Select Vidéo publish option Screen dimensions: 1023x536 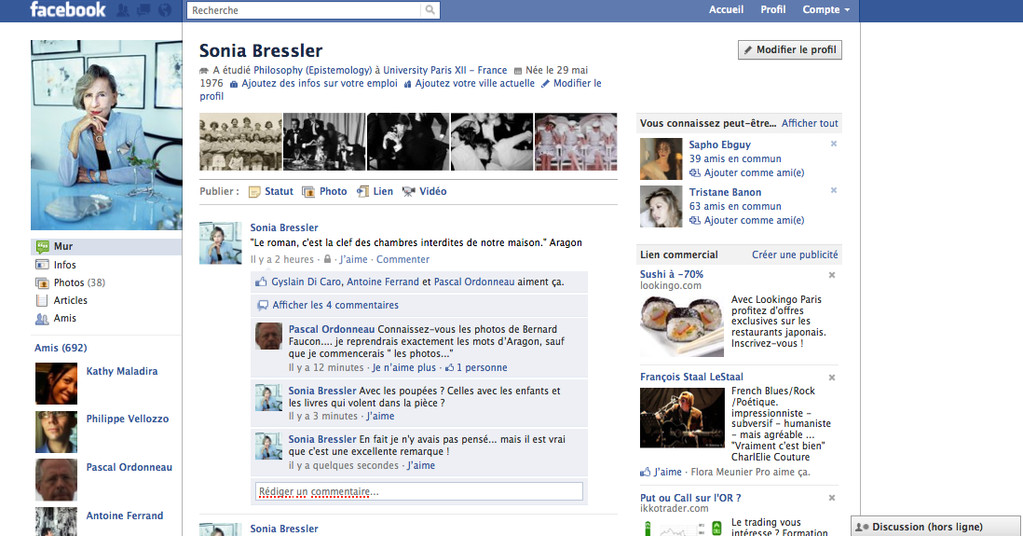point(425,191)
